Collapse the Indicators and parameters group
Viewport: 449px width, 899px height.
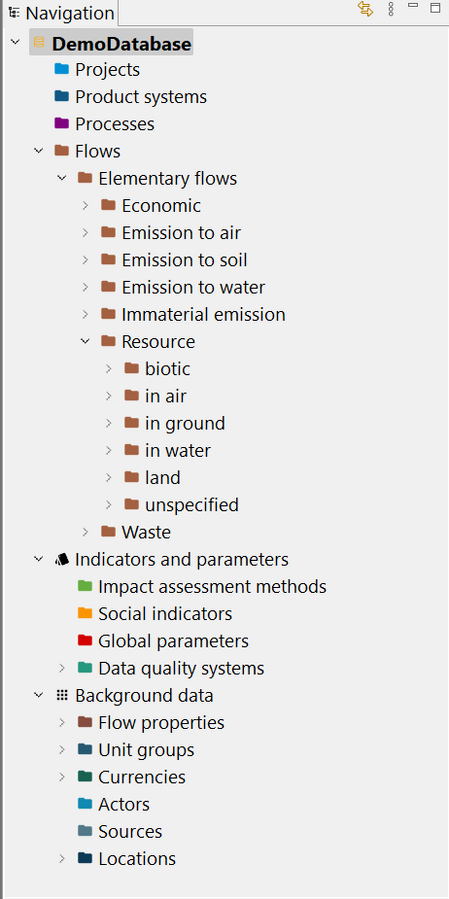pos(39,558)
